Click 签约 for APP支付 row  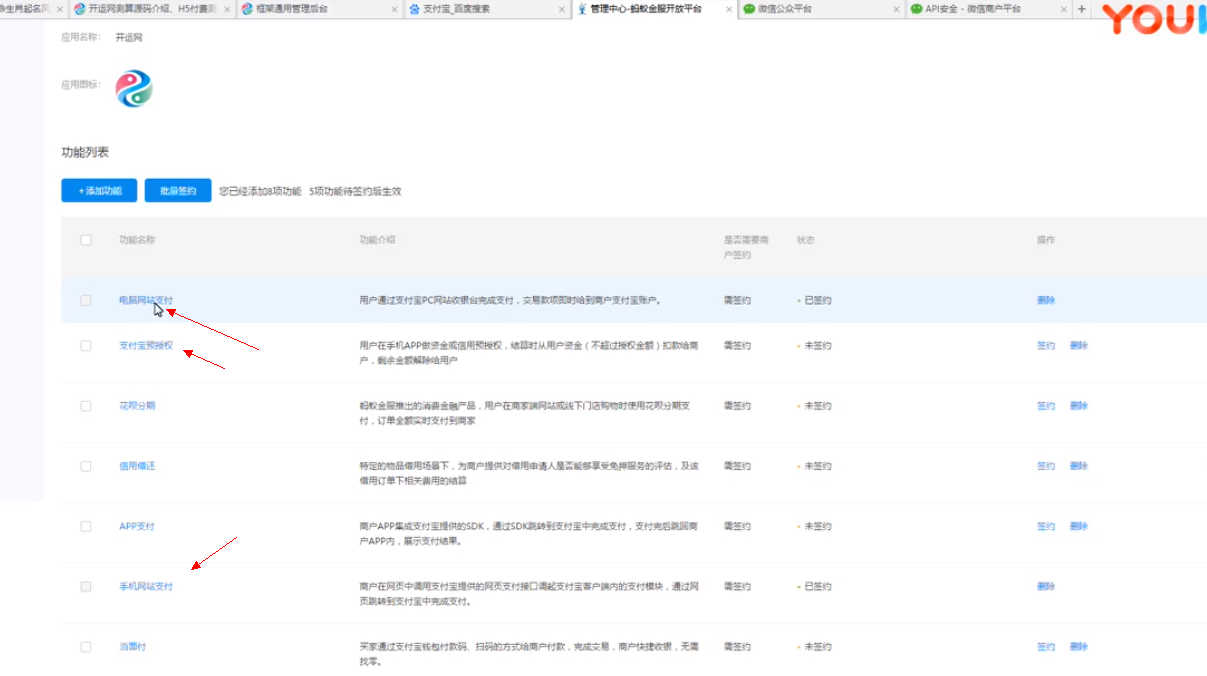[1046, 526]
